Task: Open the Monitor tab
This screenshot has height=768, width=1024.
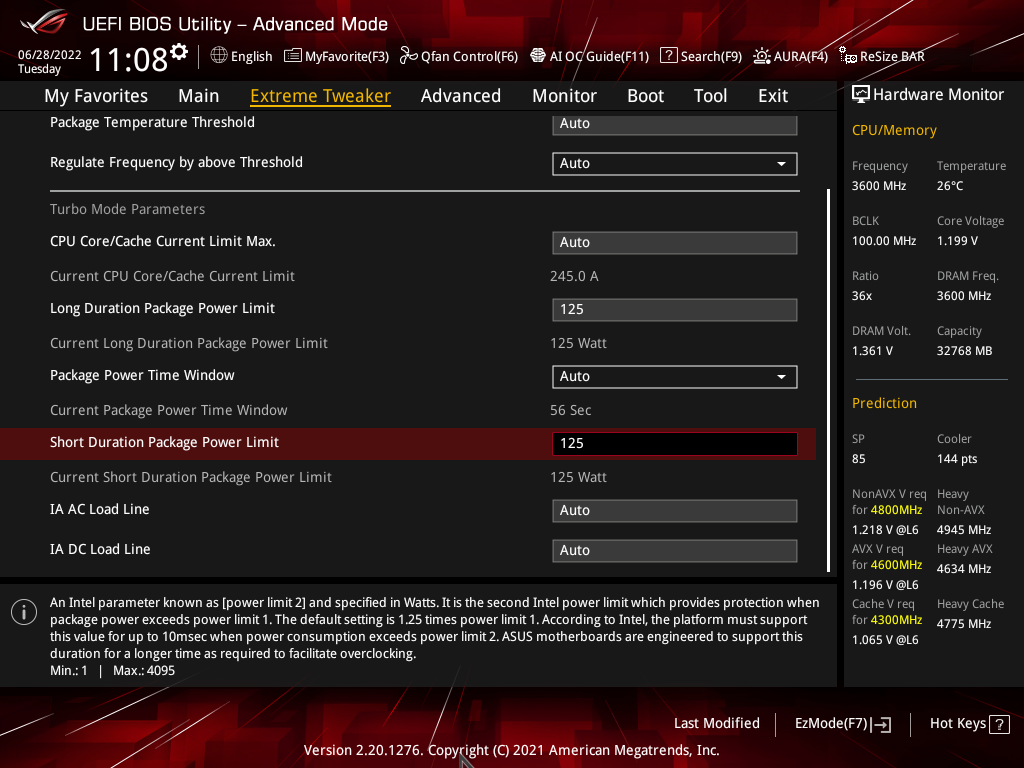Action: click(x=564, y=96)
